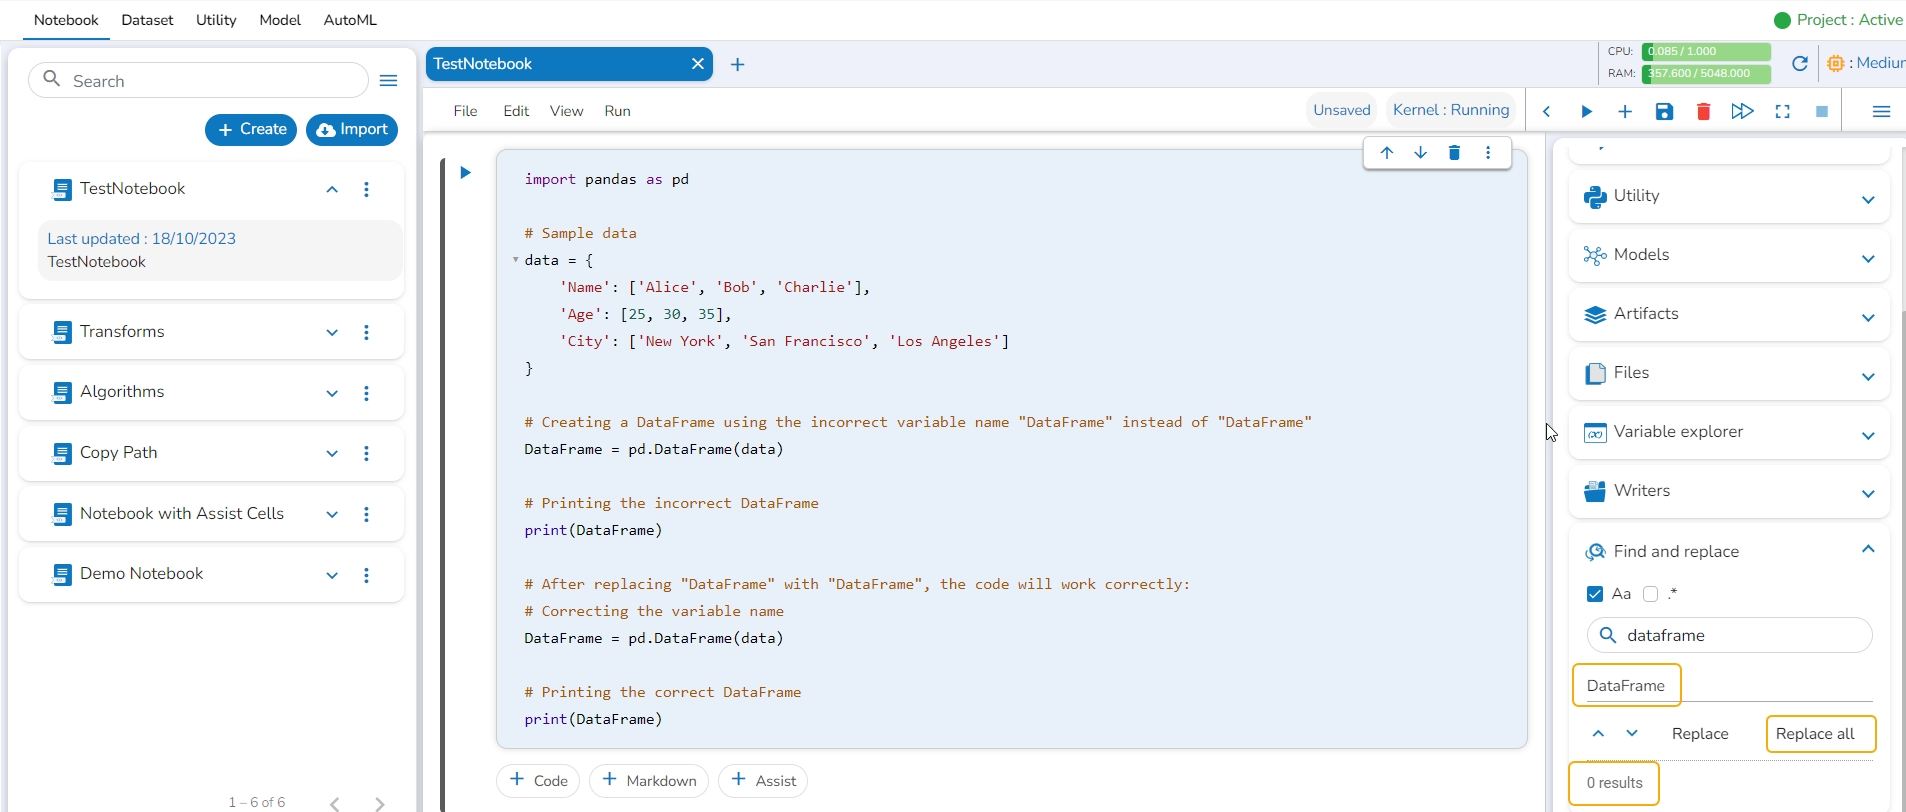Run the cell with play icon
This screenshot has height=812, width=1906.
[465, 173]
